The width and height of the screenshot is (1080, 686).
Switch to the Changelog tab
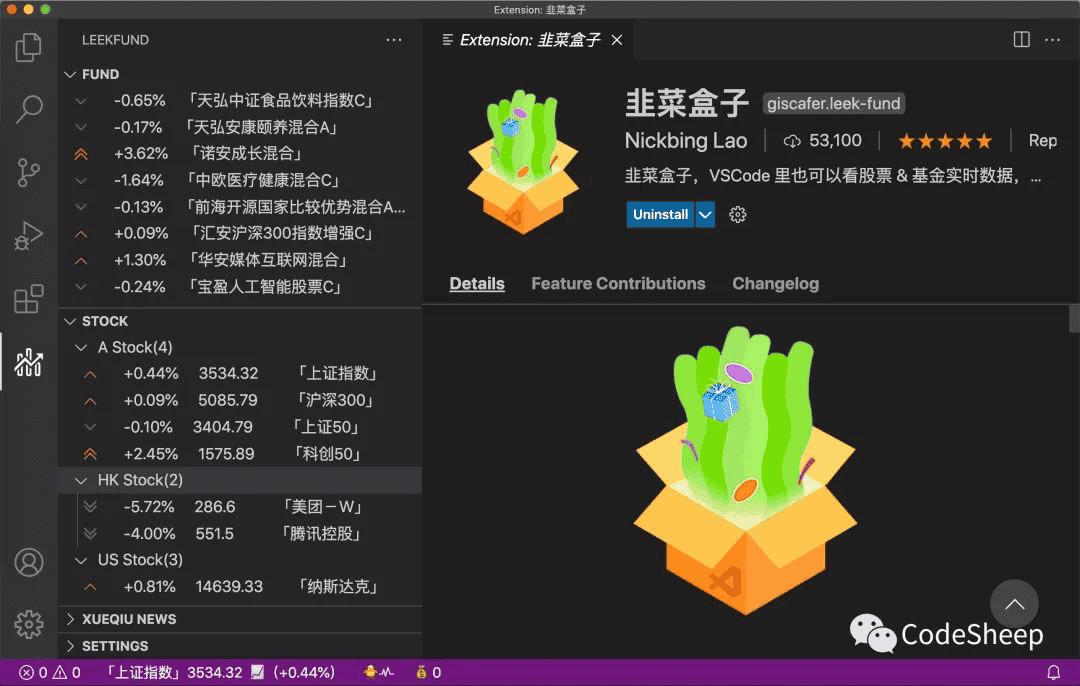776,284
